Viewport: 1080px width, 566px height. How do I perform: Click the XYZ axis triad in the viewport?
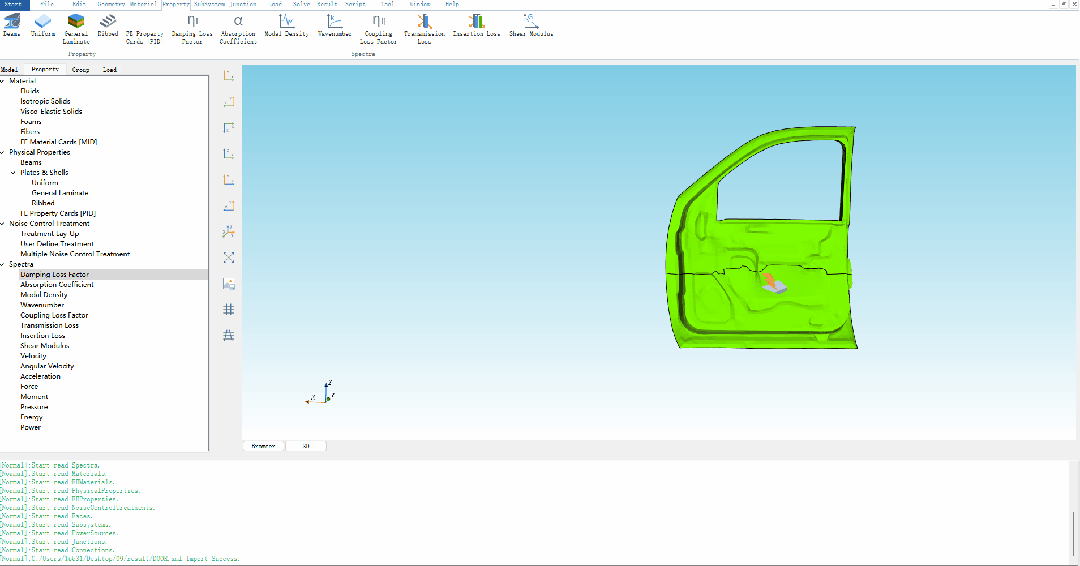[x=321, y=392]
